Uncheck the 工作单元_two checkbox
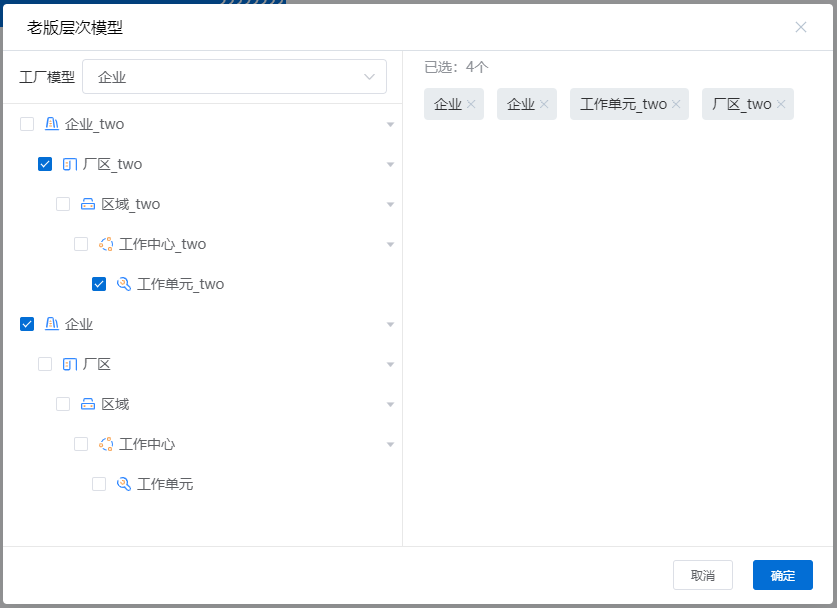Image resolution: width=837 pixels, height=608 pixels. (99, 284)
